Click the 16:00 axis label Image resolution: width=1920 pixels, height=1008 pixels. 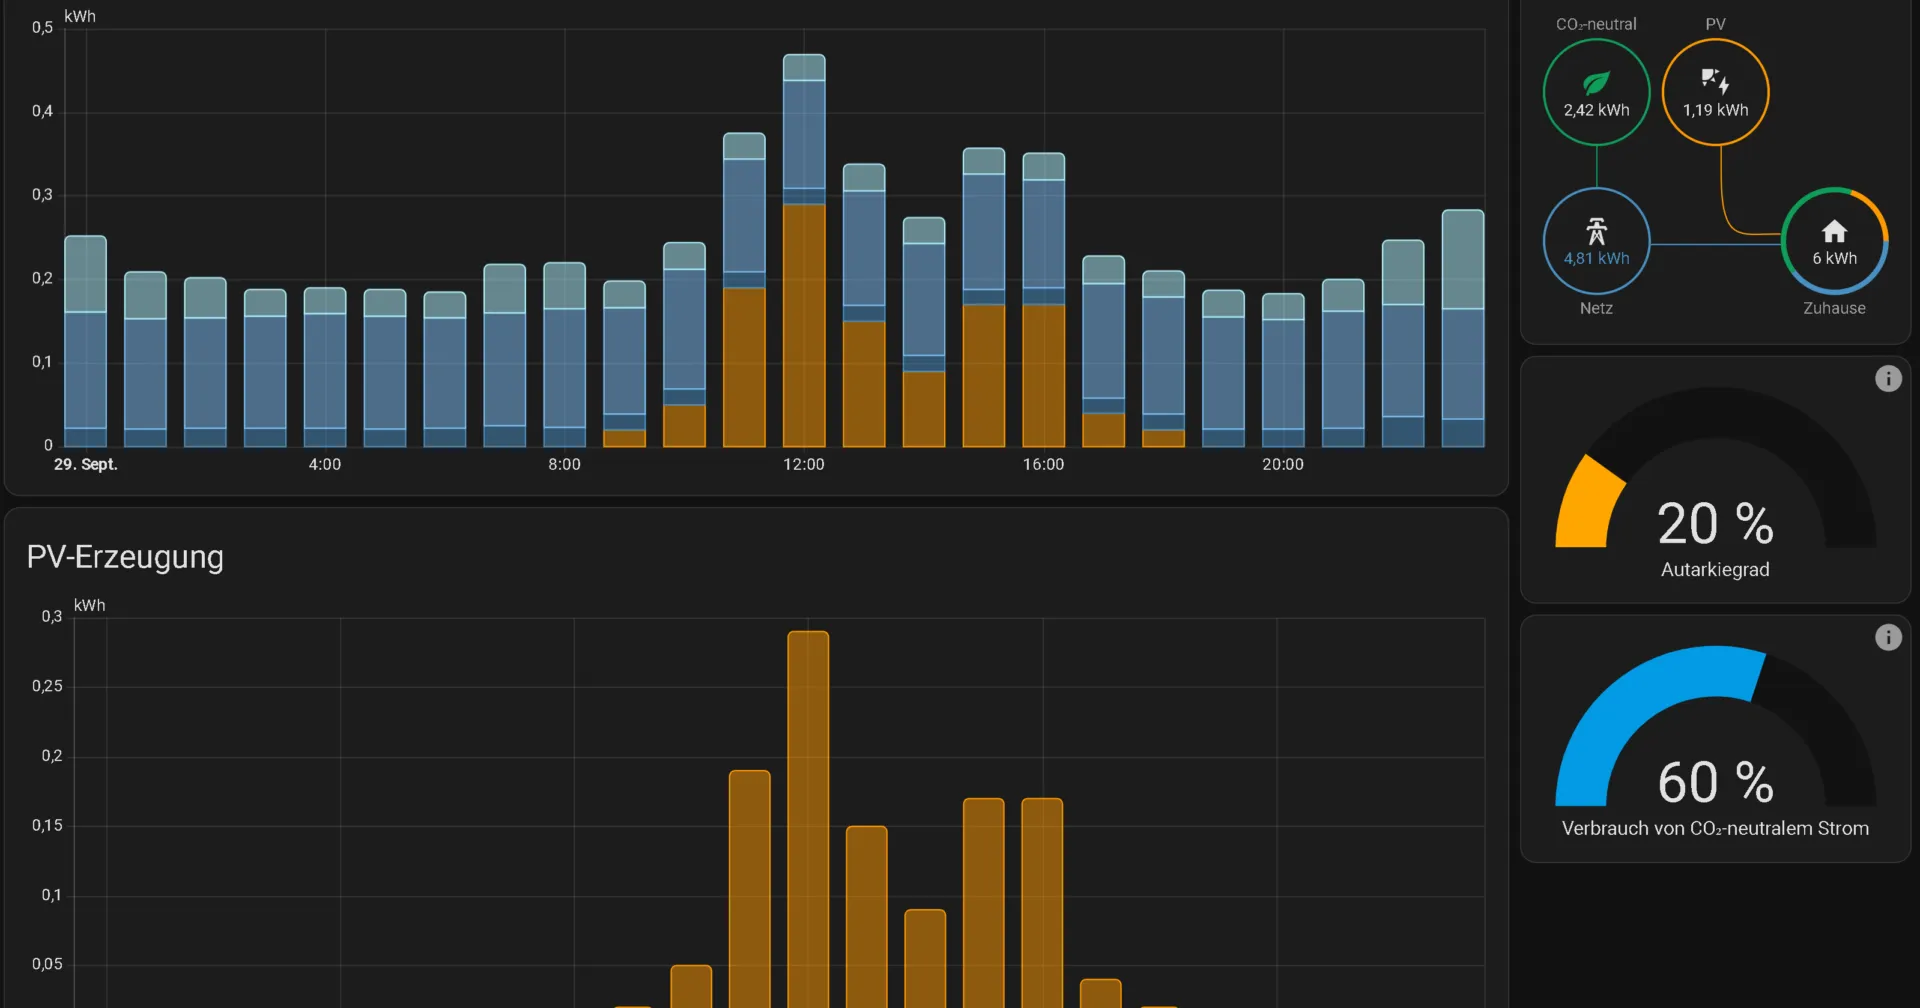coord(1043,464)
